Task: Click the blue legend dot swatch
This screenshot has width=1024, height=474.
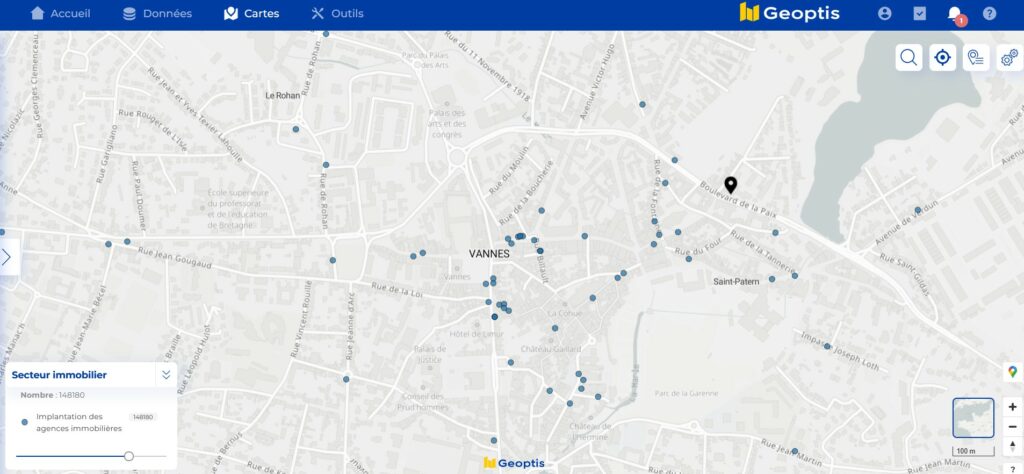Action: pos(25,422)
